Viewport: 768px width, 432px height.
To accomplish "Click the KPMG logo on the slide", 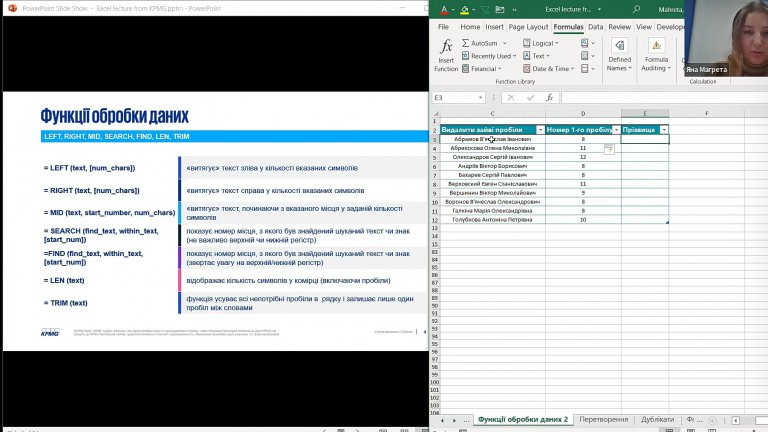I will pyautogui.click(x=50, y=333).
